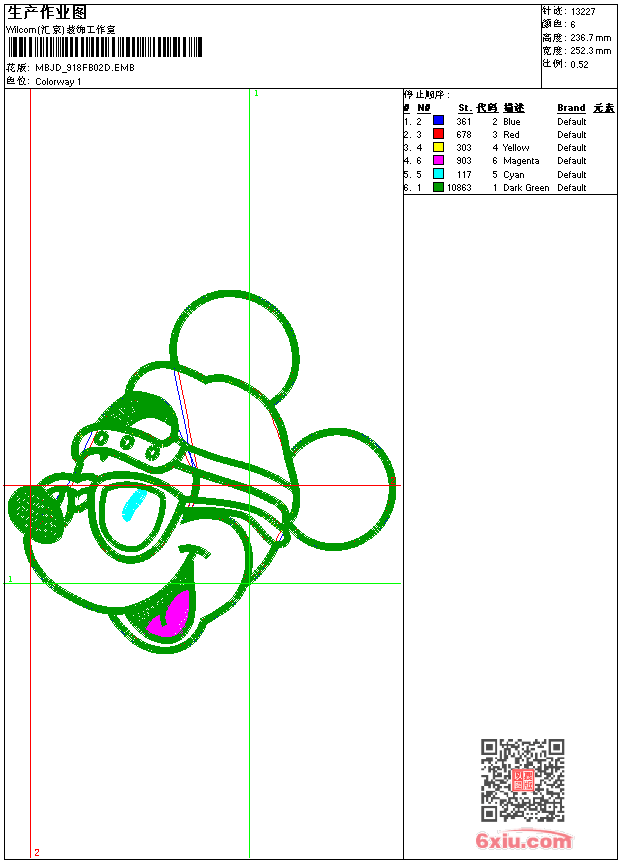Click the barcode under the Wilcom header
The image size is (620, 860).
(x=105, y=47)
